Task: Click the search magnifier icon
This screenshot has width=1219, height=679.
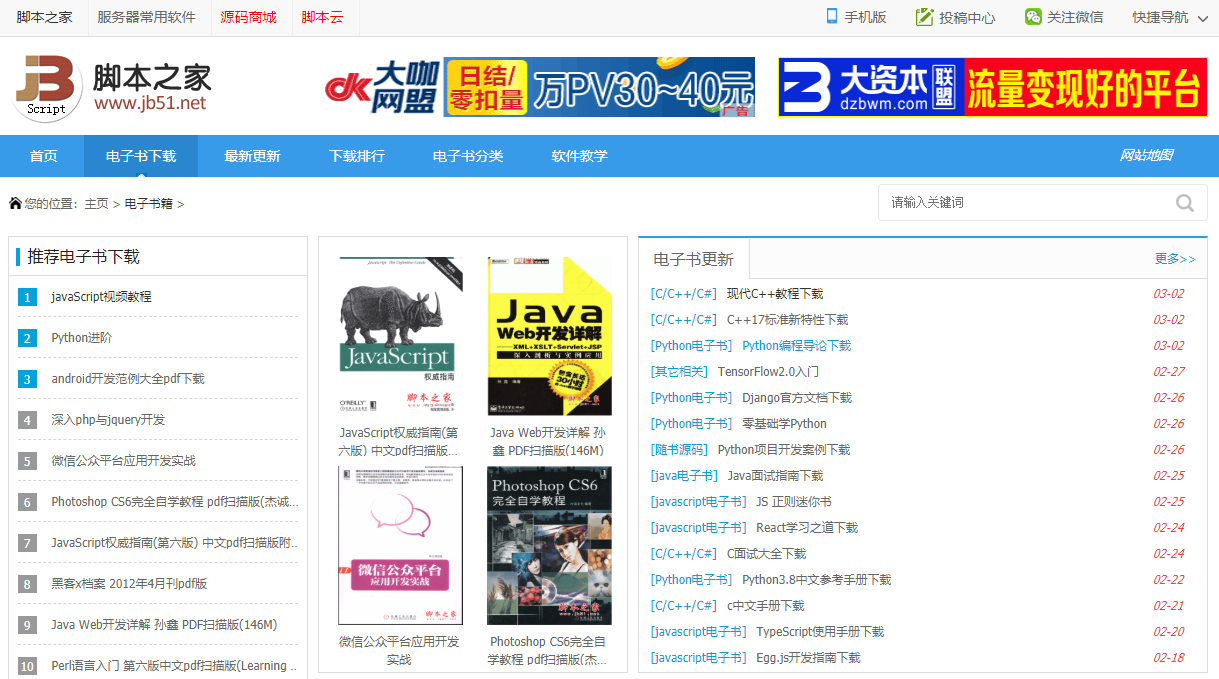Action: point(1184,202)
